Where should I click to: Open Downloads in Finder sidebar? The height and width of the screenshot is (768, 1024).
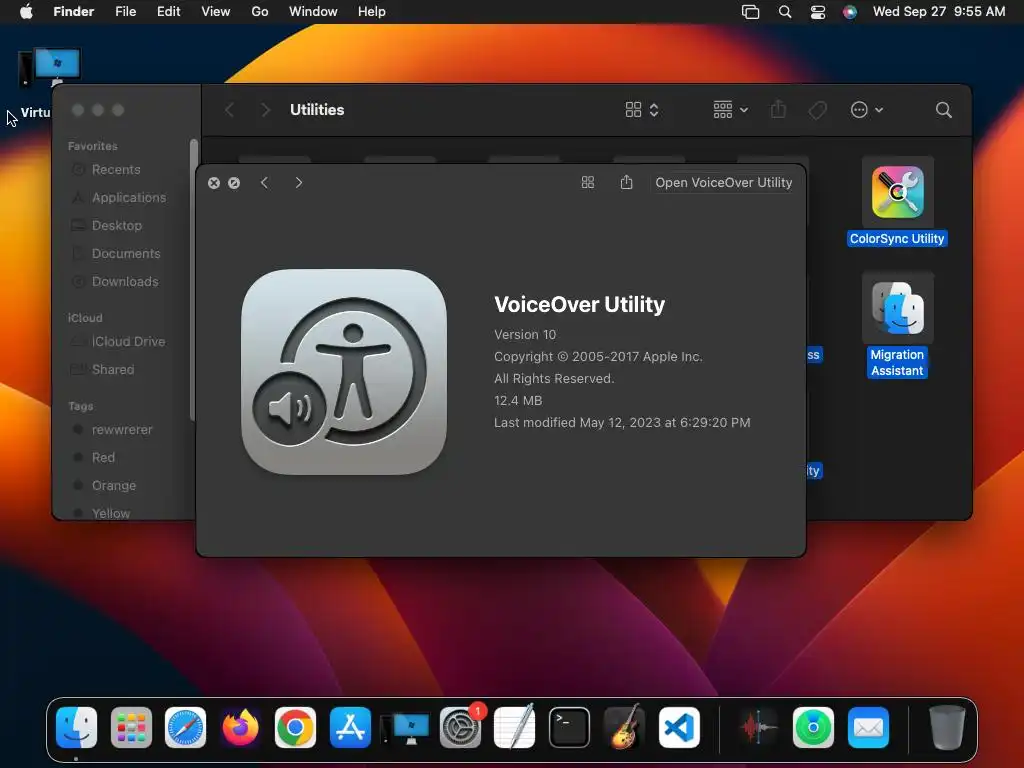coord(125,282)
